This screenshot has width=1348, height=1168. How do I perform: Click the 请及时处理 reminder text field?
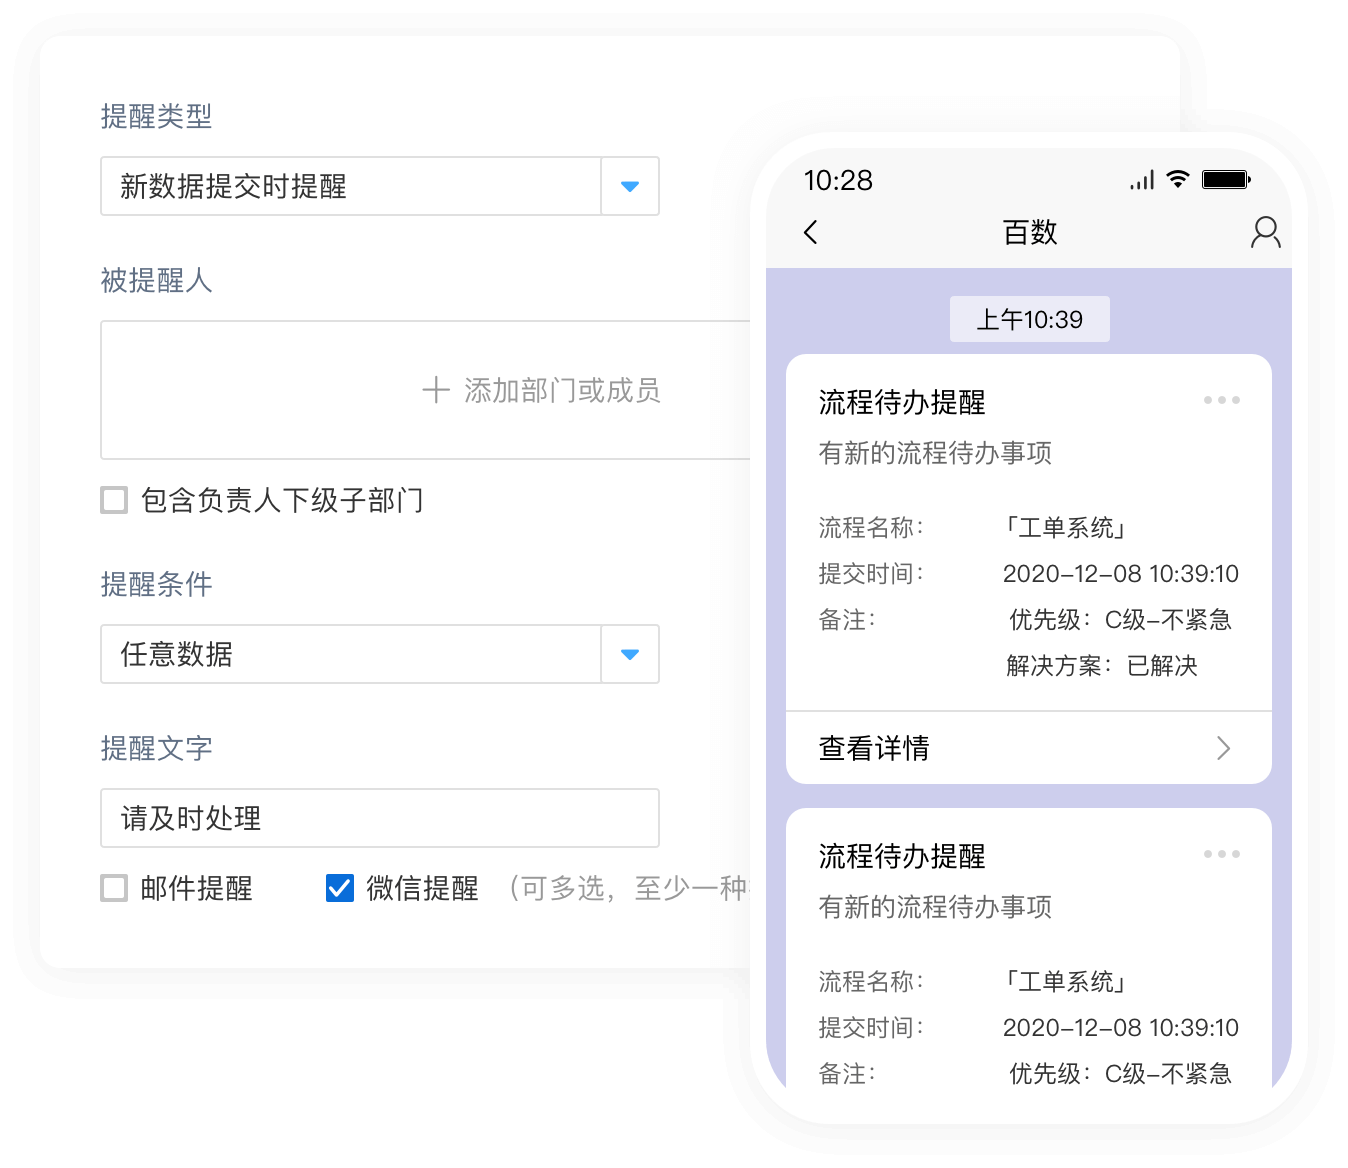coord(380,818)
